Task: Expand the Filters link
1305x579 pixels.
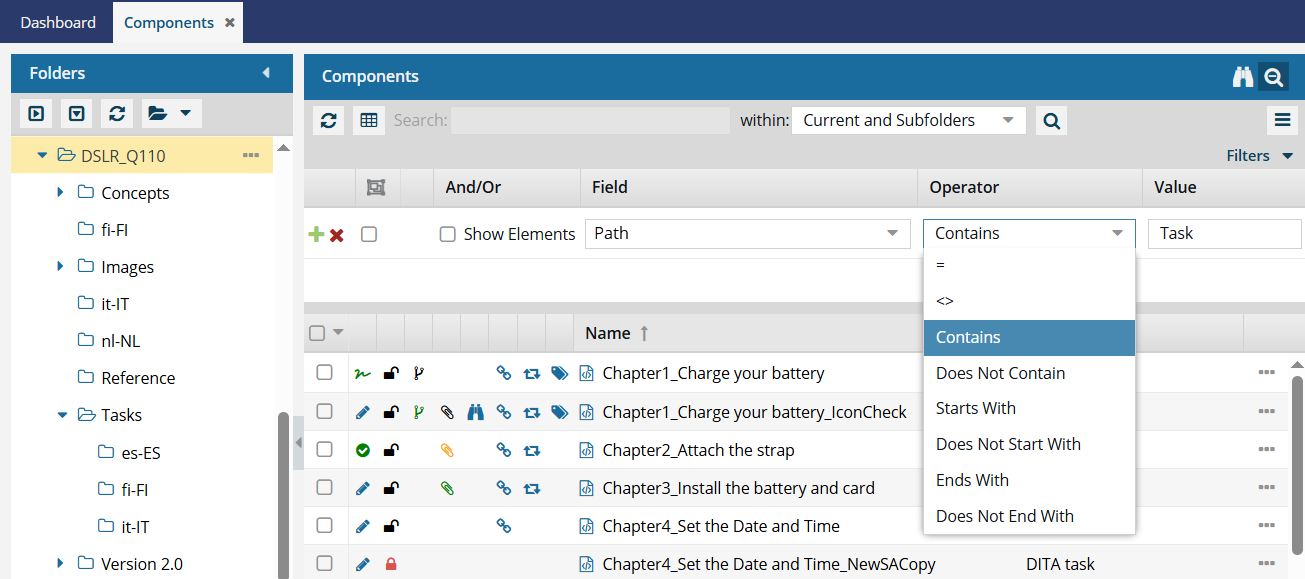Action: click(1259, 156)
